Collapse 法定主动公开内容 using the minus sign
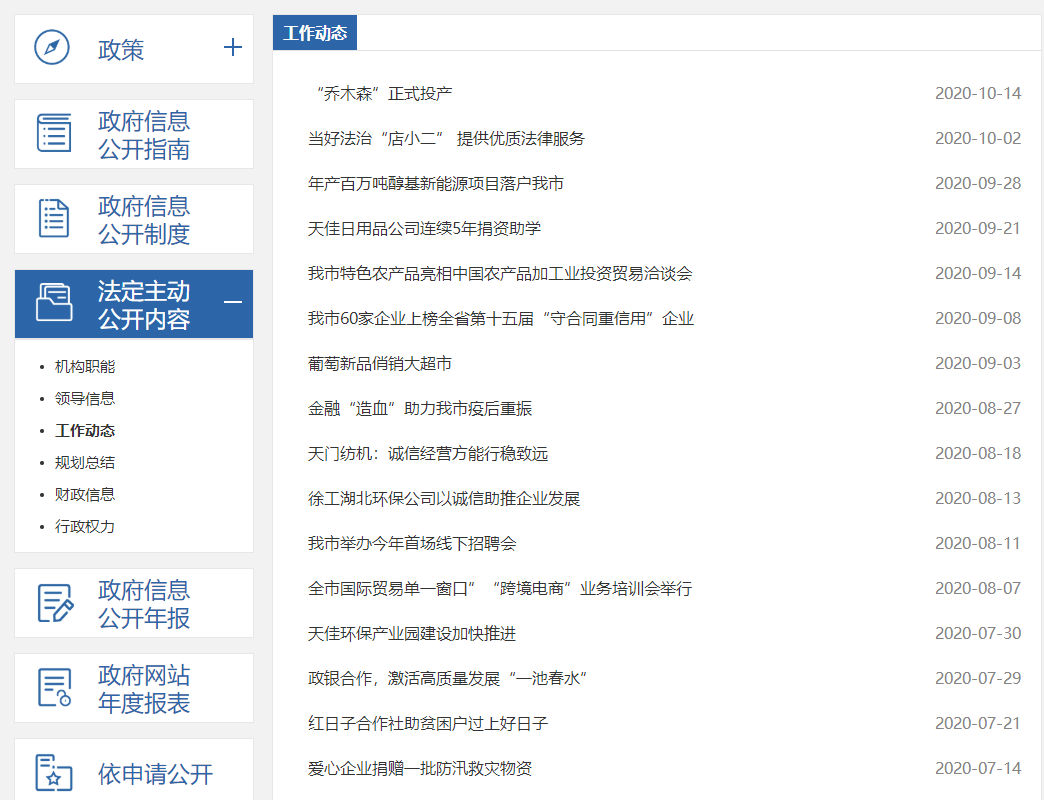This screenshot has height=800, width=1044. [232, 302]
